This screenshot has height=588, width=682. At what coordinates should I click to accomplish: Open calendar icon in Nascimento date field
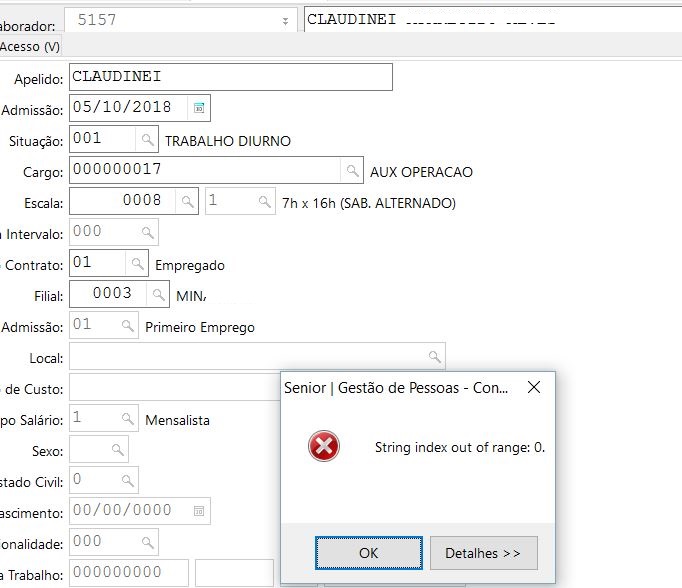pos(198,512)
